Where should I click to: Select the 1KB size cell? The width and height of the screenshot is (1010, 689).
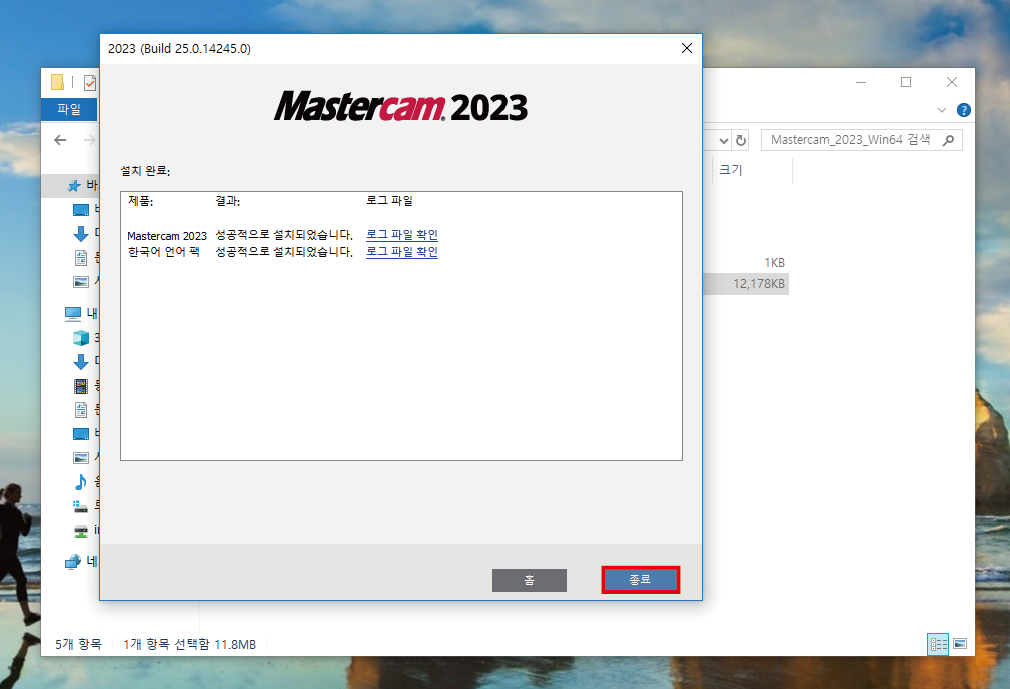click(774, 263)
